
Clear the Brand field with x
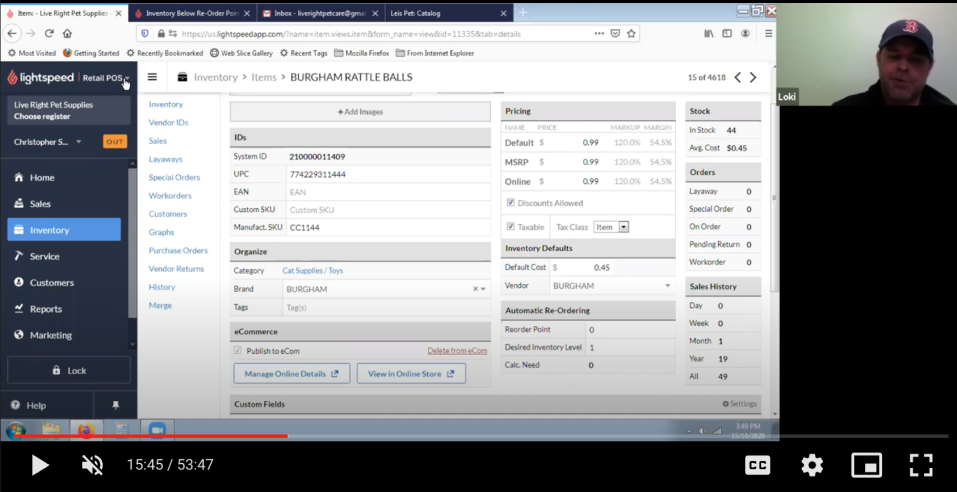[x=475, y=289]
